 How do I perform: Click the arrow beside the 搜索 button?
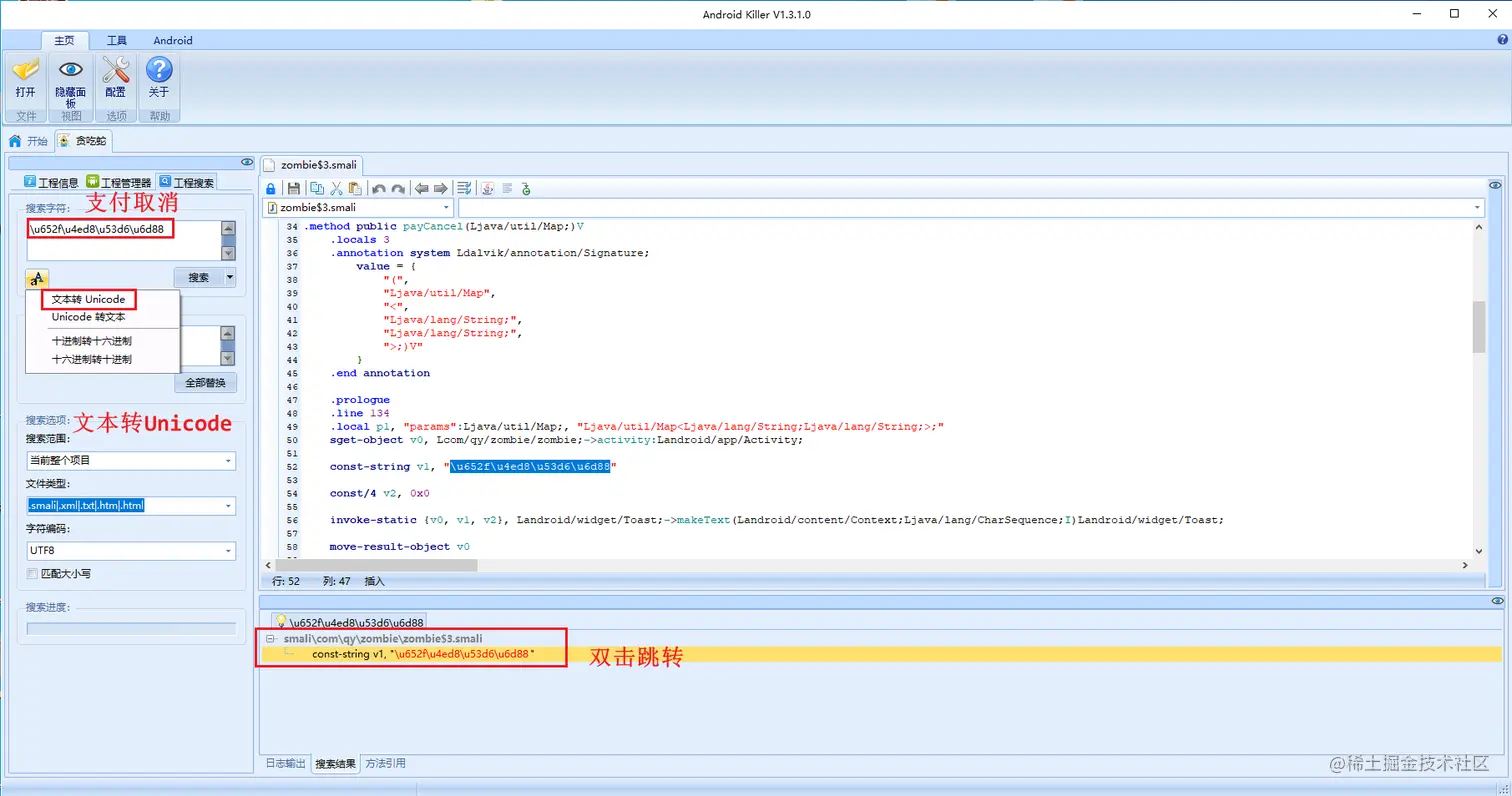230,278
